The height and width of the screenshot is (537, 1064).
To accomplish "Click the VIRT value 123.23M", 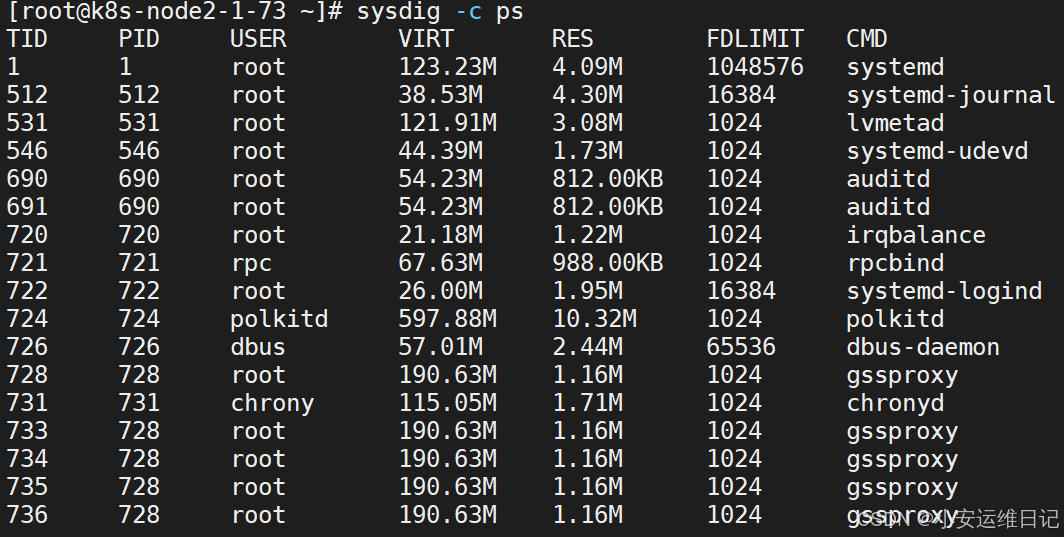I will pos(447,67).
